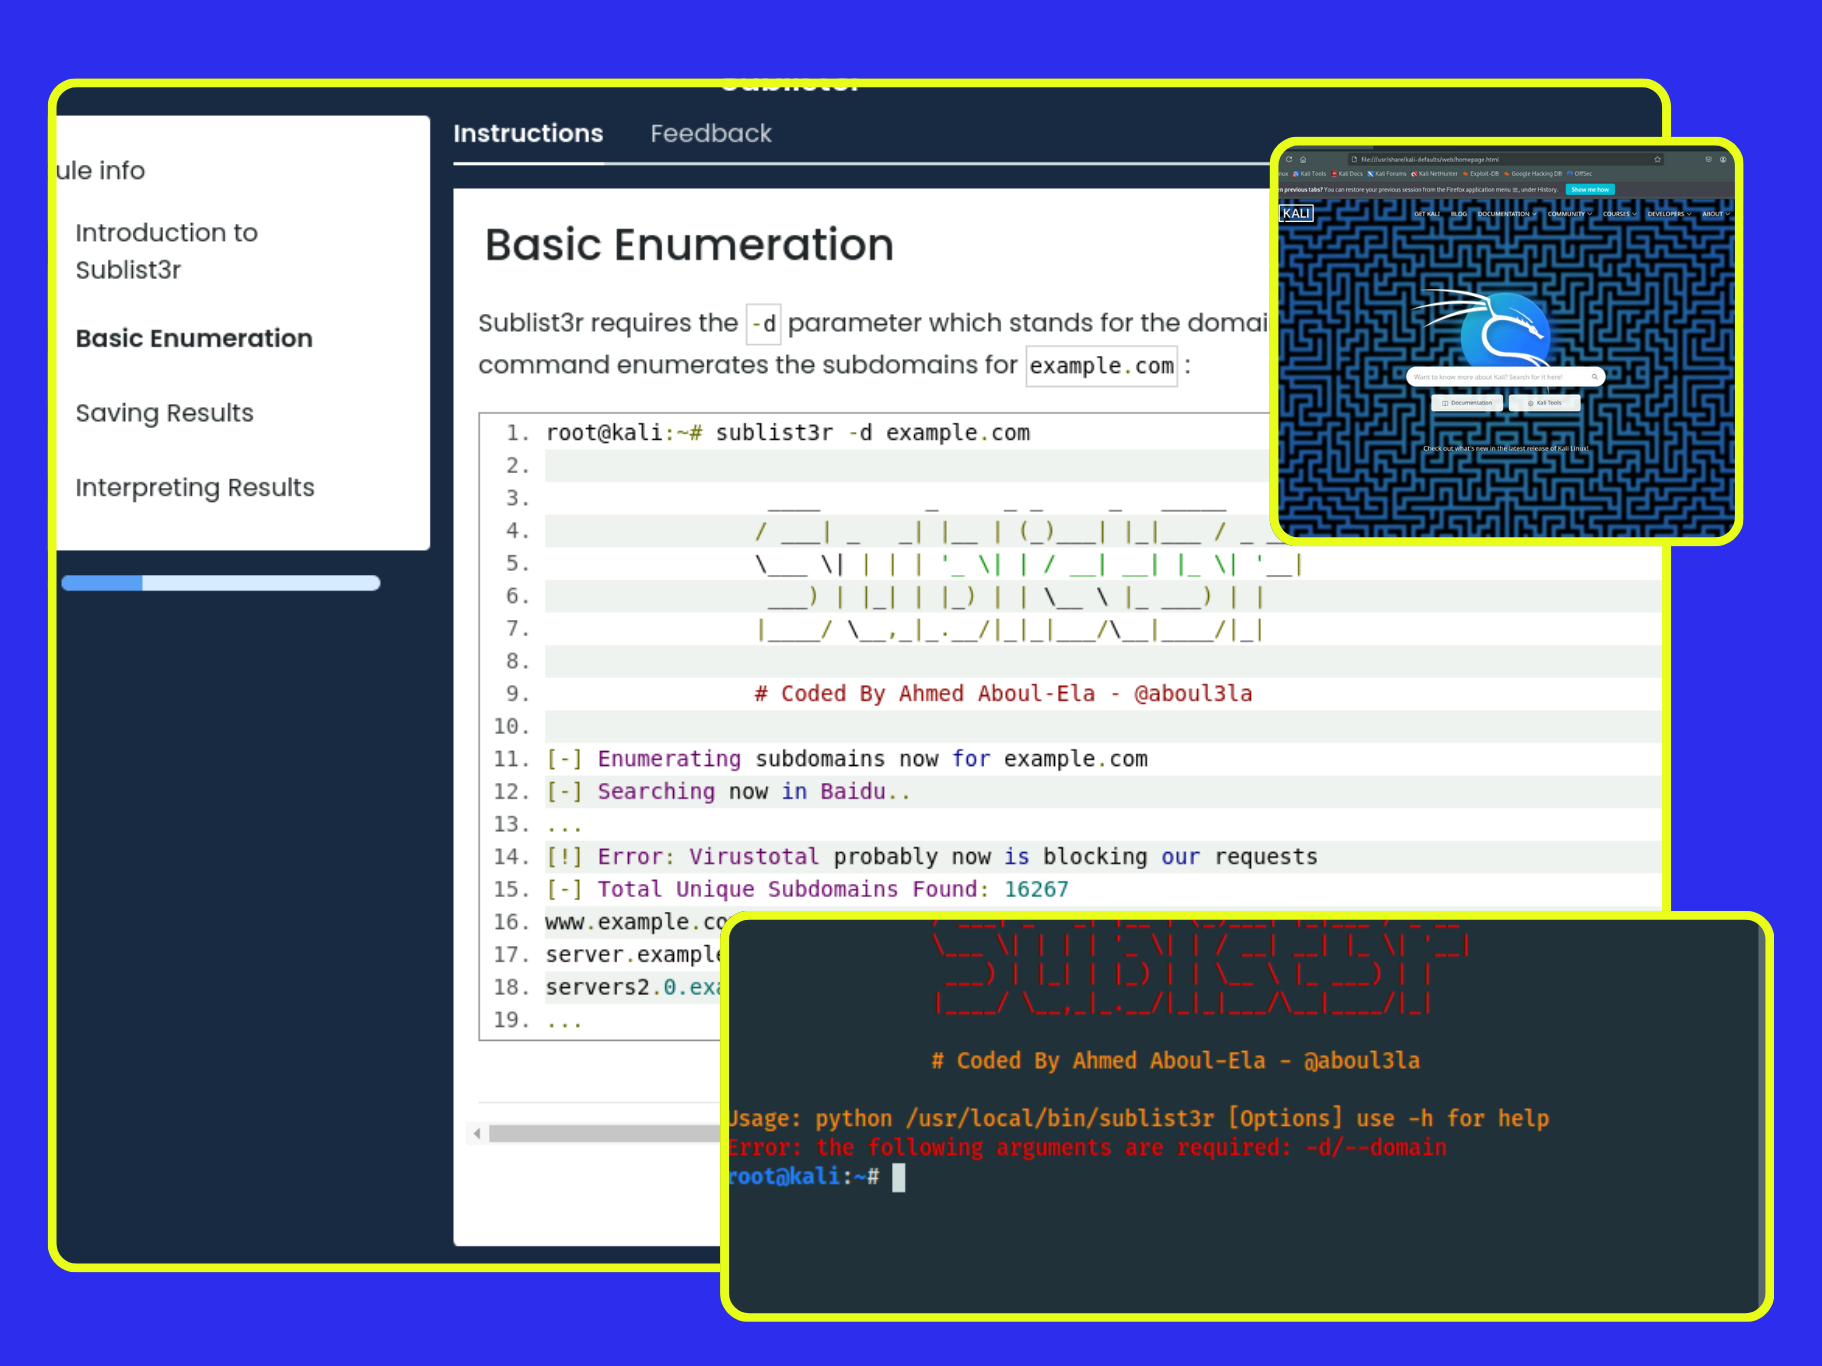Click the terminal required arguments error line
This screenshot has height=1366, width=1822.
pos(1088,1147)
